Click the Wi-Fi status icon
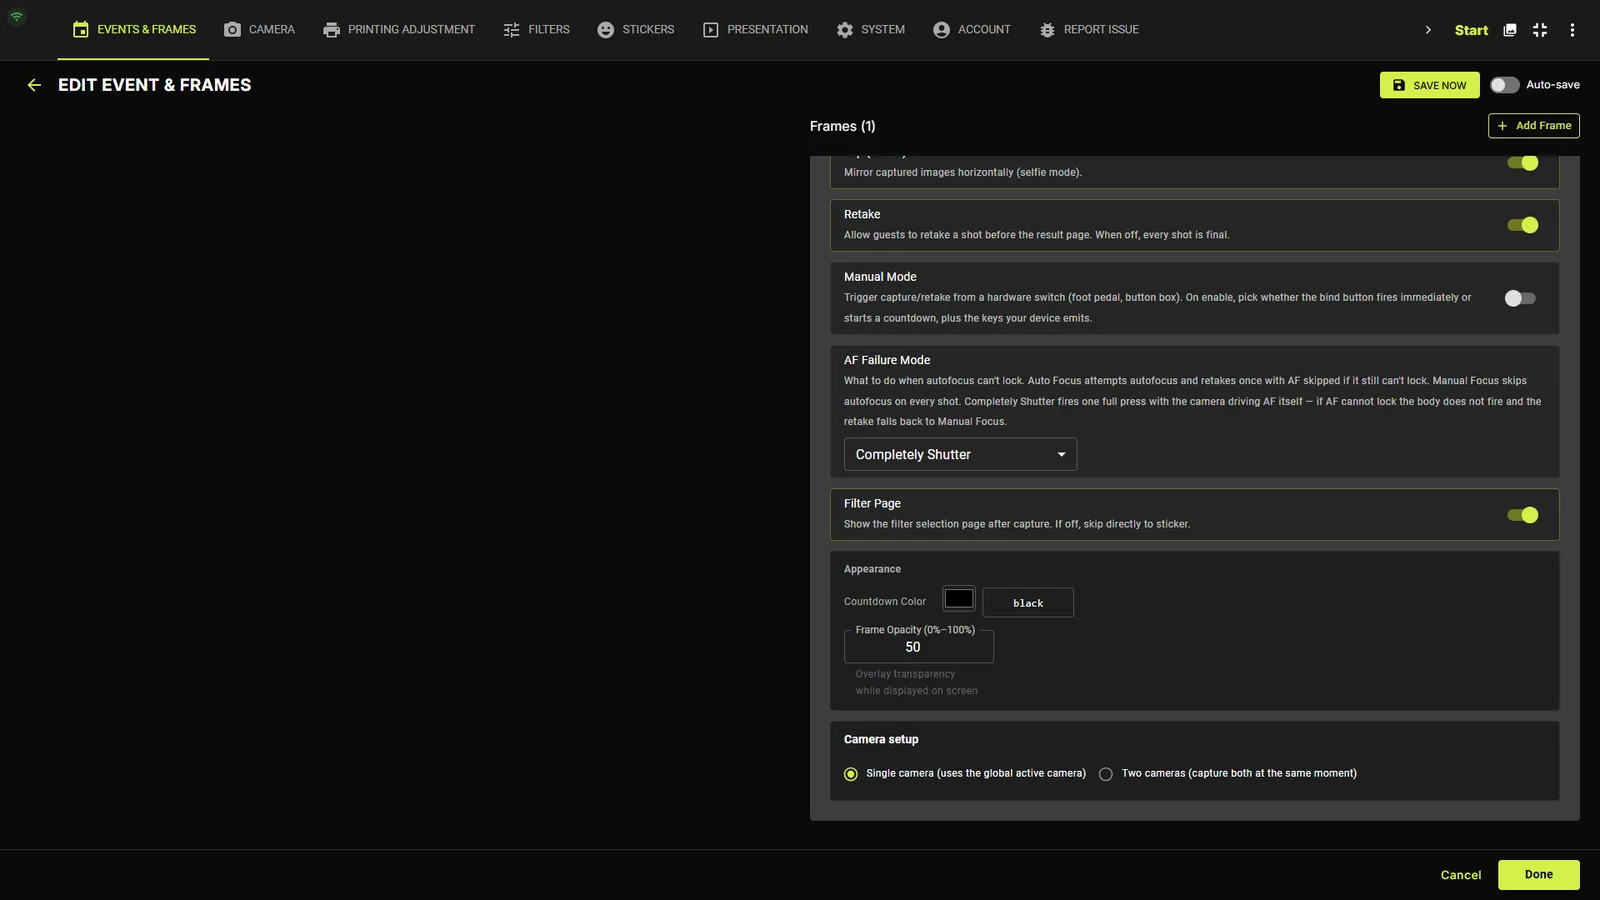Image resolution: width=1600 pixels, height=900 pixels. pyautogui.click(x=17, y=16)
